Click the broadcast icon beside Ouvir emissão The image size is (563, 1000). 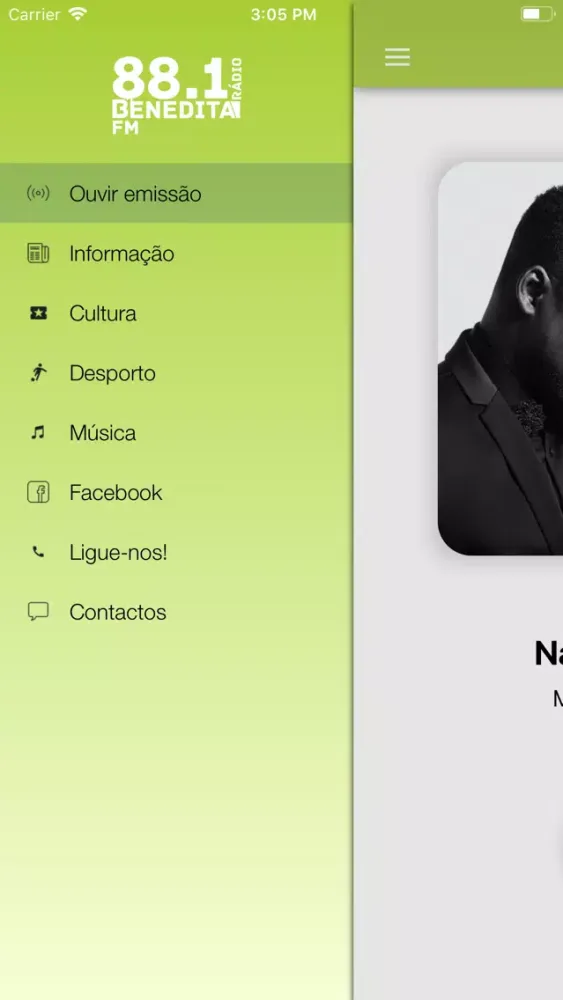38,193
